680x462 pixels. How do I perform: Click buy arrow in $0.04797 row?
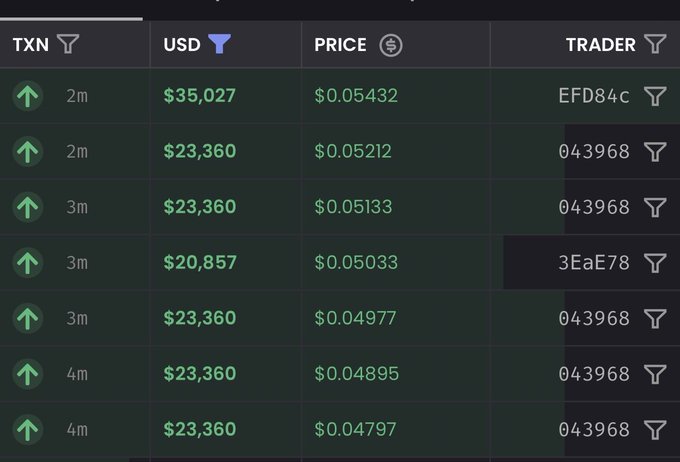click(x=28, y=429)
